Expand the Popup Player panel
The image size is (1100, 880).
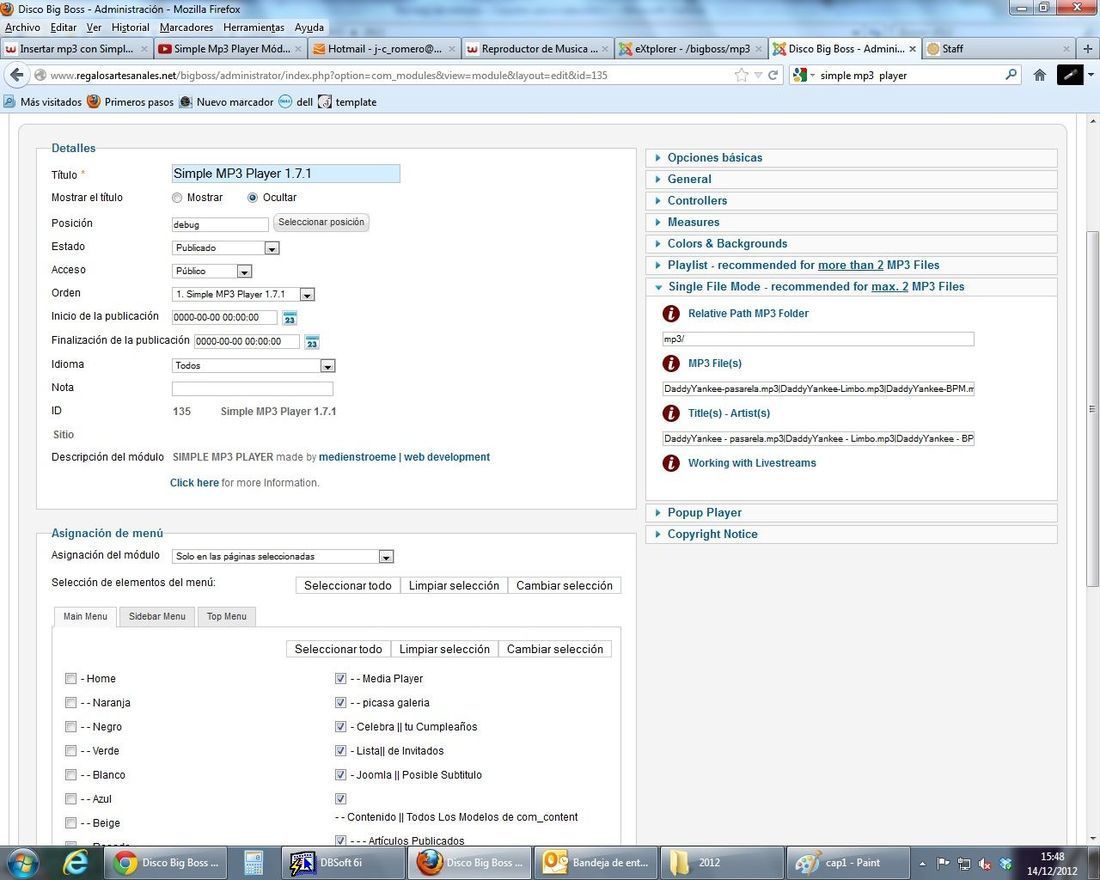click(x=851, y=513)
